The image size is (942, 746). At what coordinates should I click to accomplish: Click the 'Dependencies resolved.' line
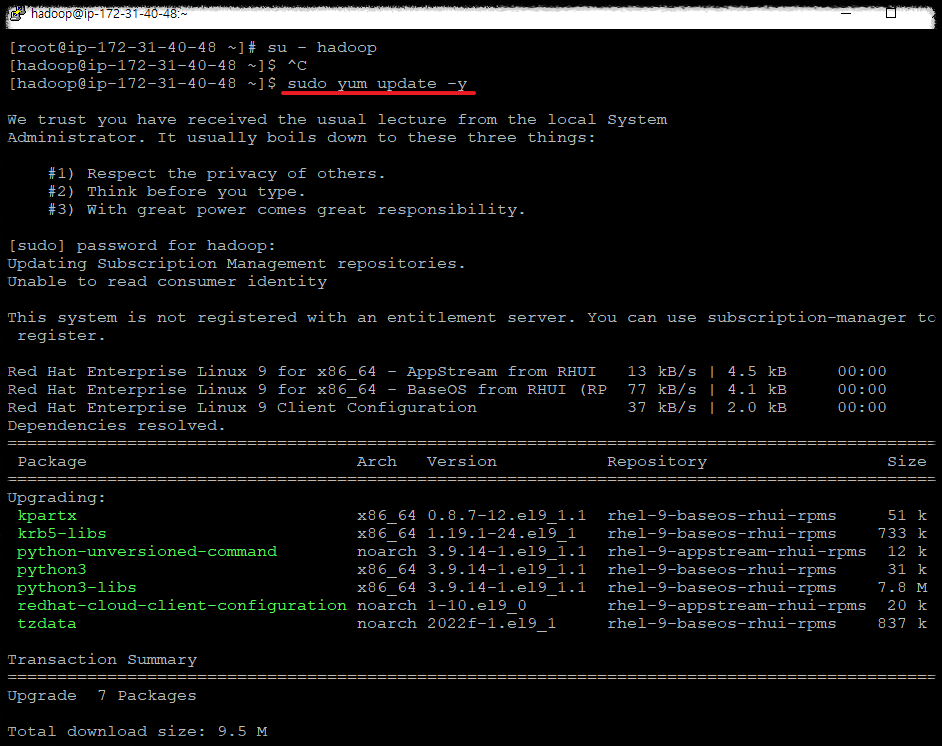tap(117, 426)
